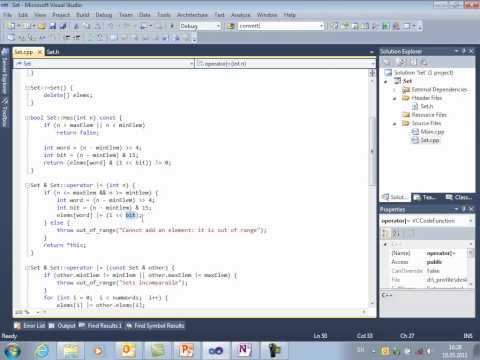Collapse the Set::~Set destructor outline toggle

(27, 88)
